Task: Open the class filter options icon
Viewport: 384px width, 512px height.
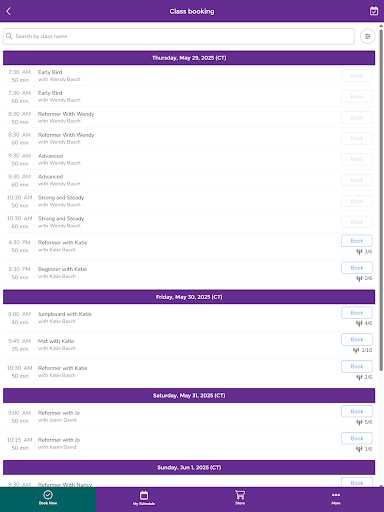Action: click(368, 36)
